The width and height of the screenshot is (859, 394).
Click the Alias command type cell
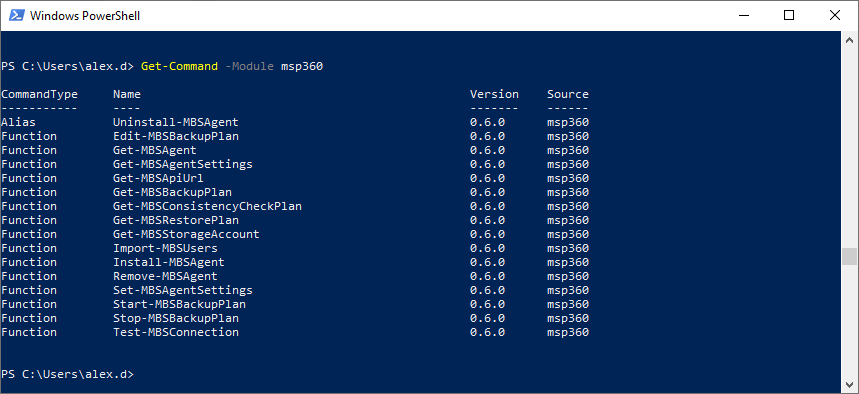[19, 122]
